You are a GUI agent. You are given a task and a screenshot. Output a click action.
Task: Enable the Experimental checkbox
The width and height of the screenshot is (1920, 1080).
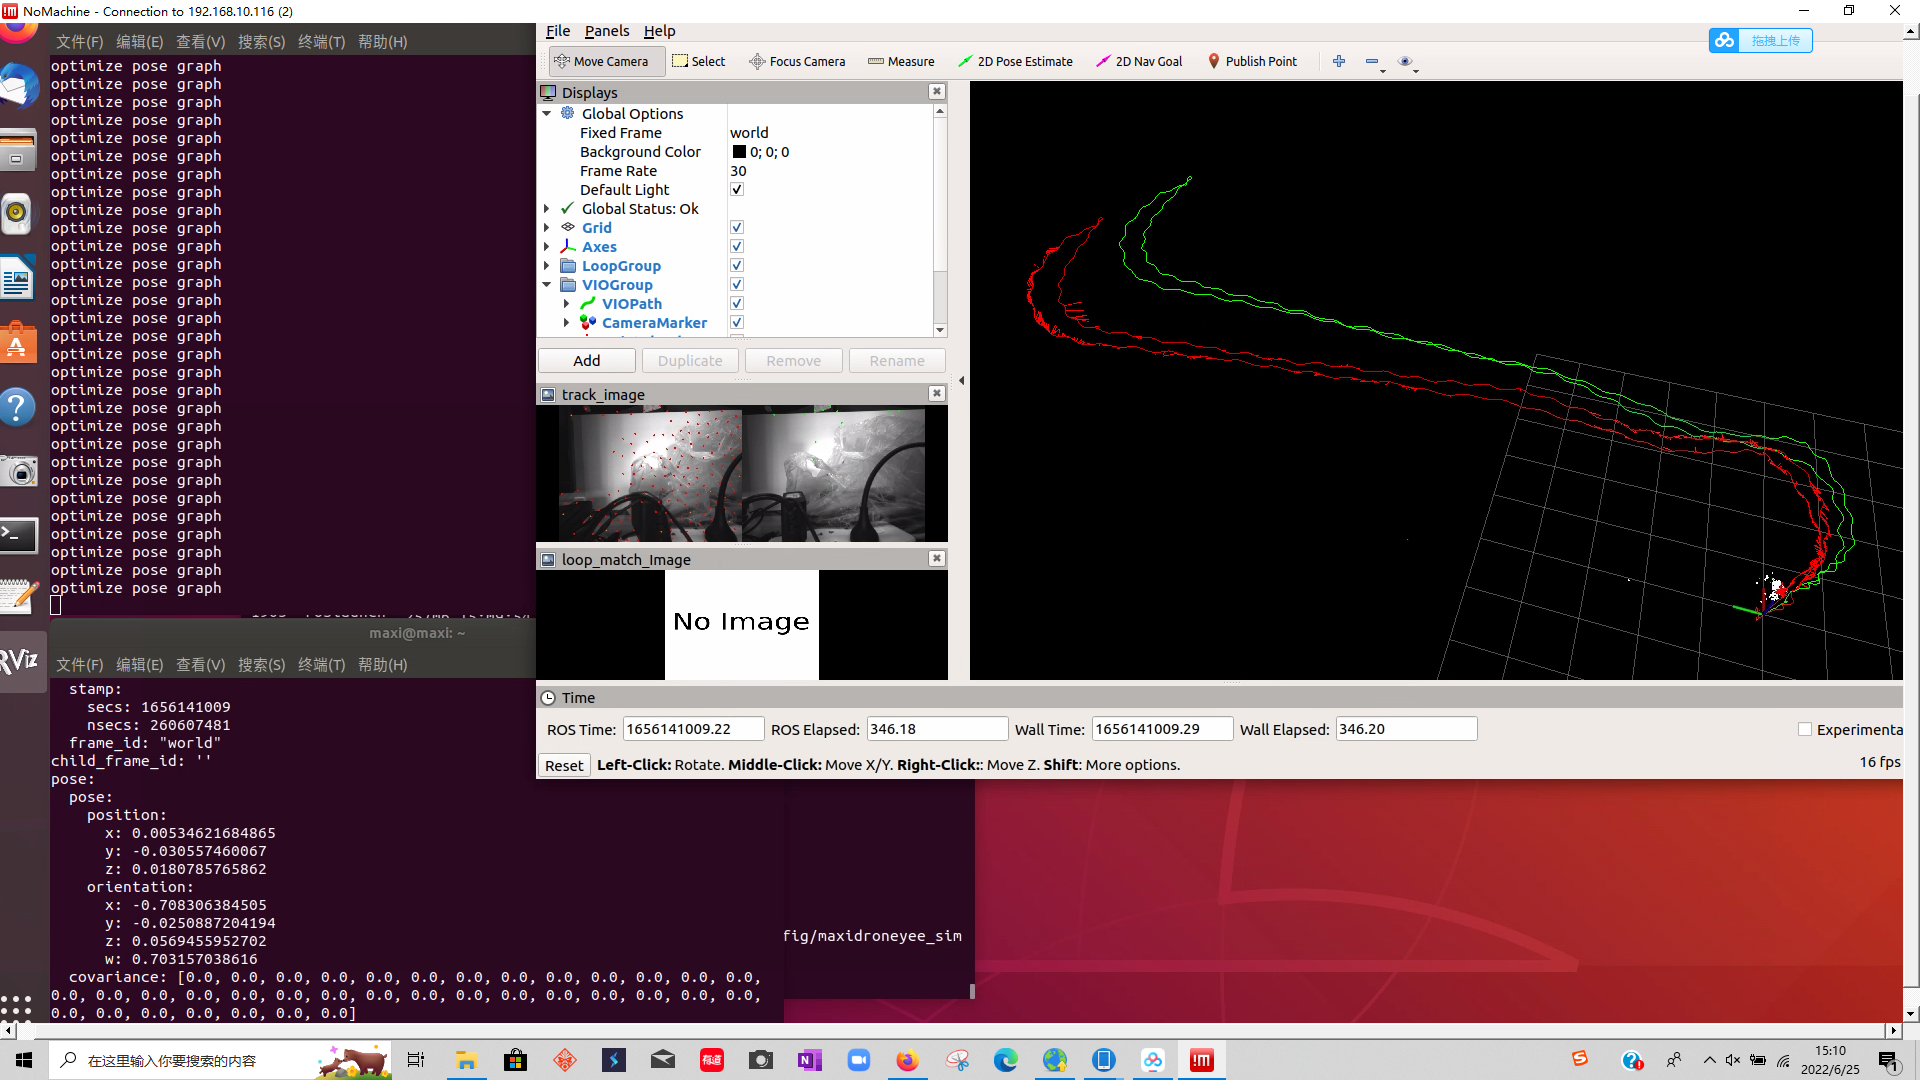[x=1805, y=730]
